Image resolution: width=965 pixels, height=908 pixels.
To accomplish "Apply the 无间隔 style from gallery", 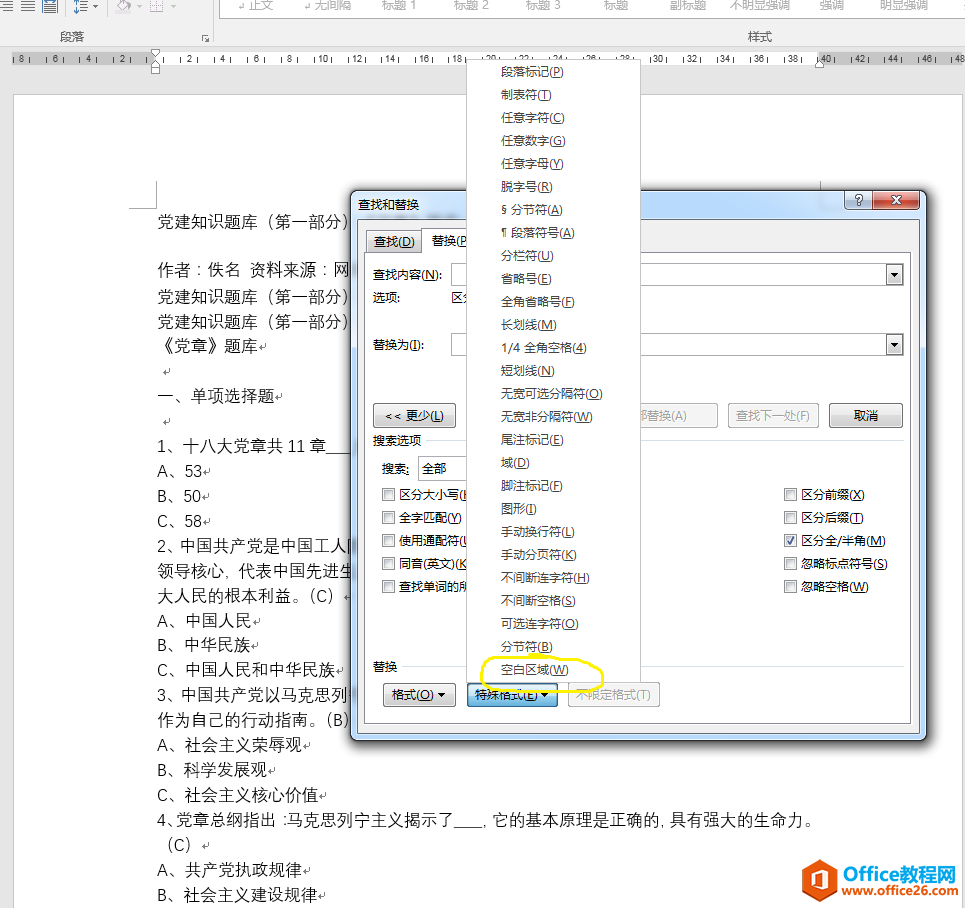I will pos(328,6).
